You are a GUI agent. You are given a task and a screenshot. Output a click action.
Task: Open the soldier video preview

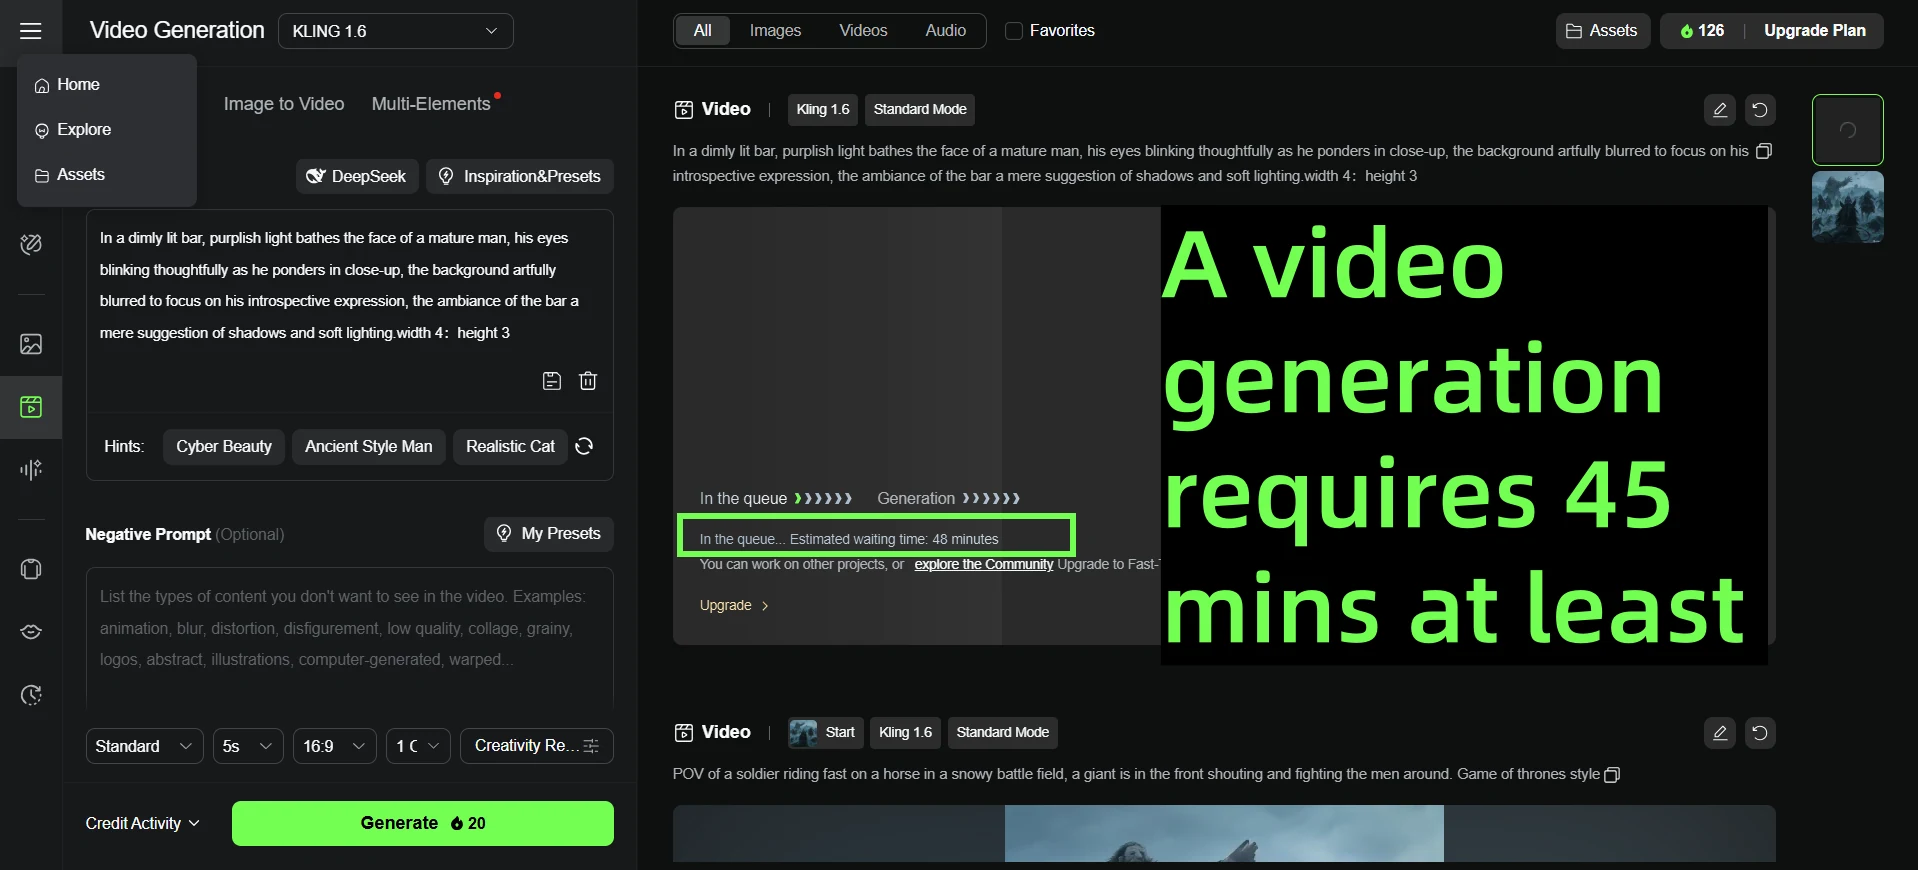click(1224, 834)
